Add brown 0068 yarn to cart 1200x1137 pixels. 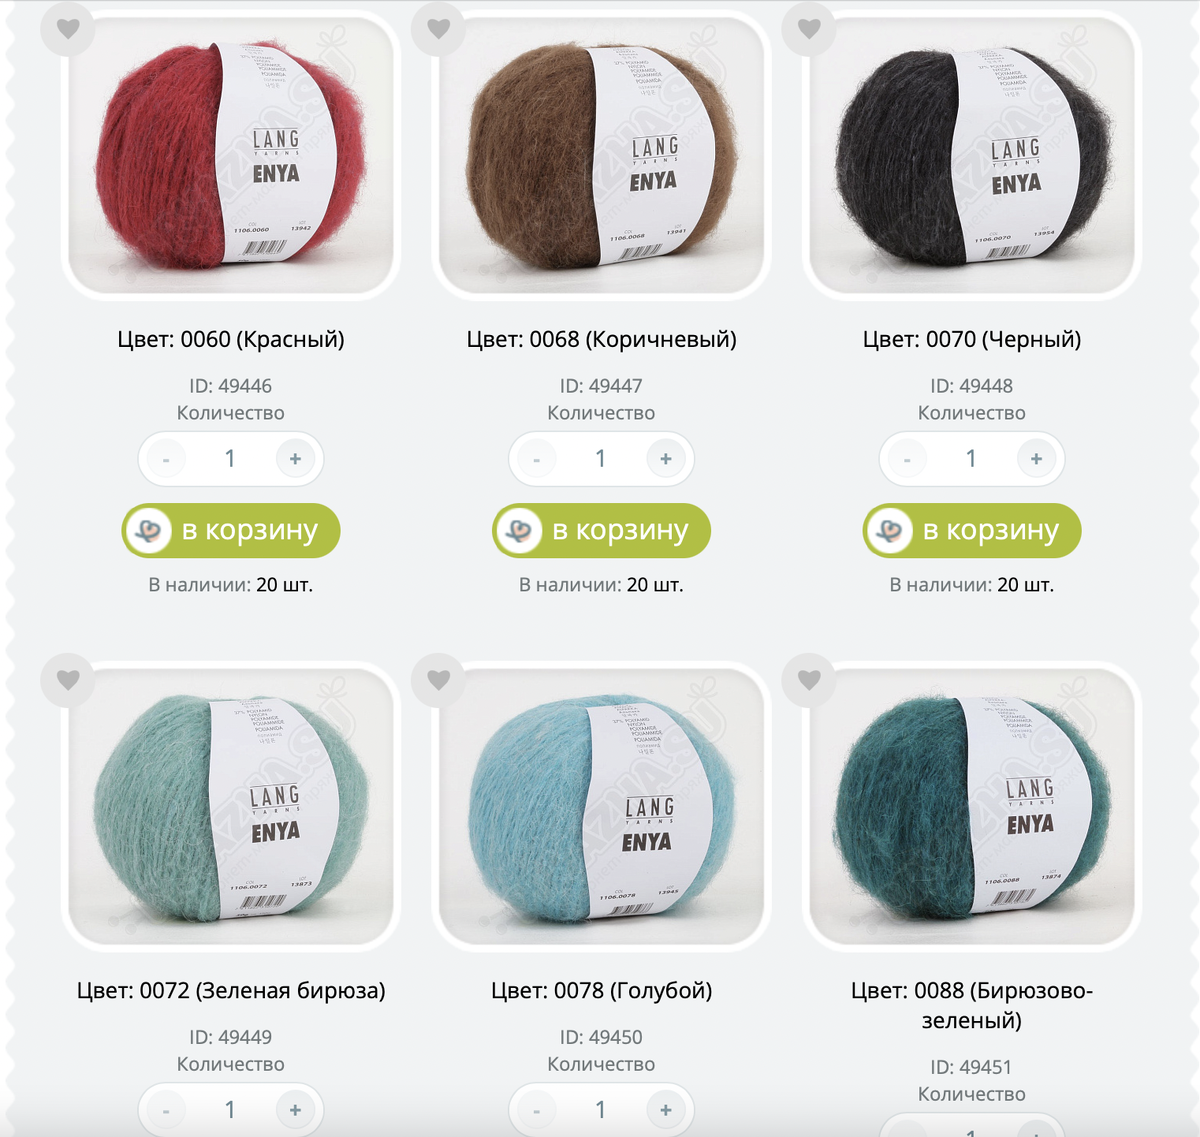tap(601, 530)
